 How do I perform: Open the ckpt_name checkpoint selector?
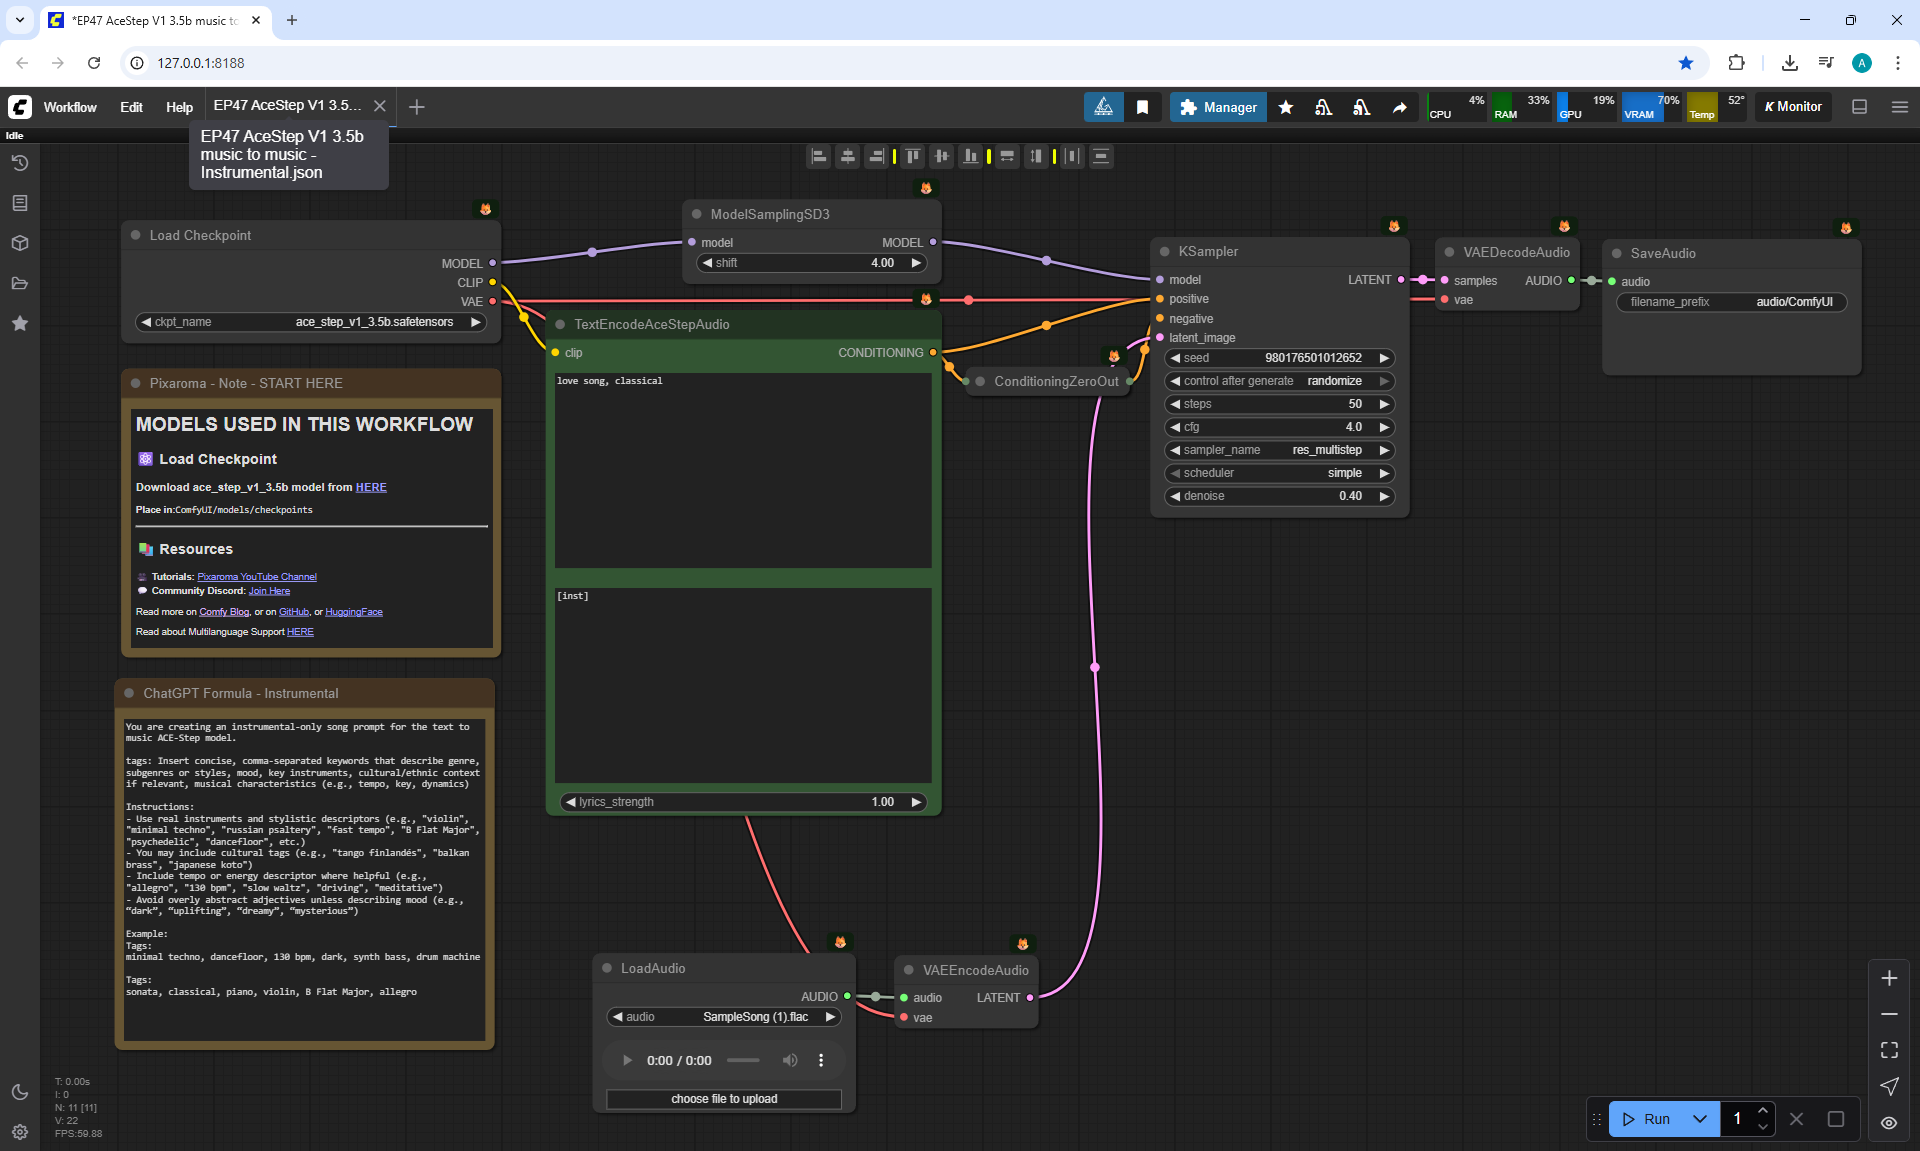(x=310, y=322)
